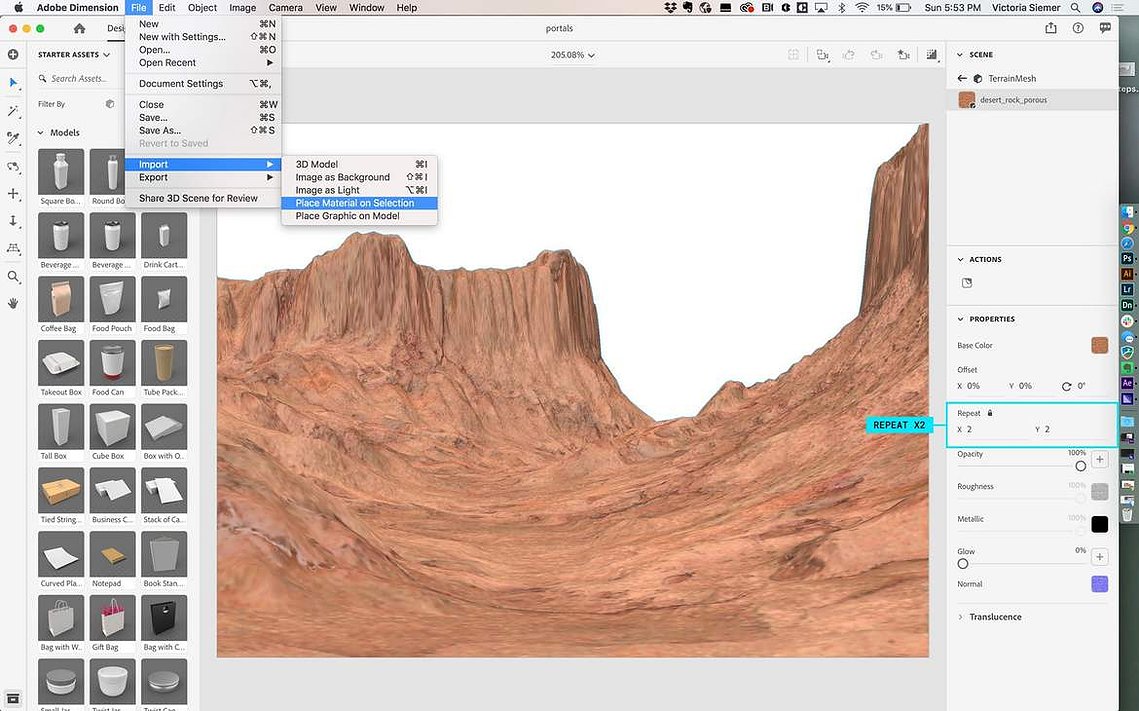
Task: Click the Repeat X value field
Action: pyautogui.click(x=992, y=430)
